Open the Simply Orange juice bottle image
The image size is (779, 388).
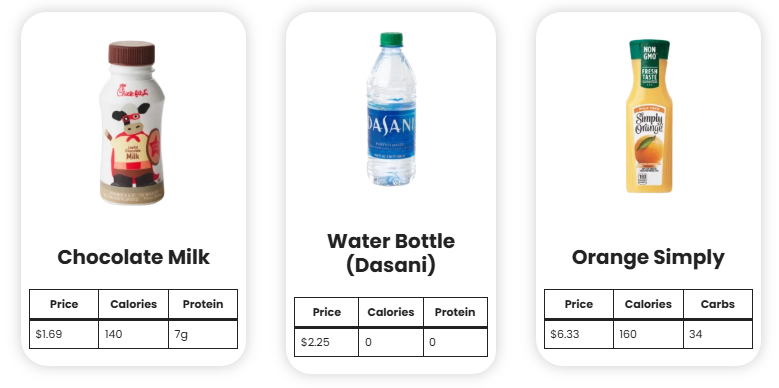649,116
